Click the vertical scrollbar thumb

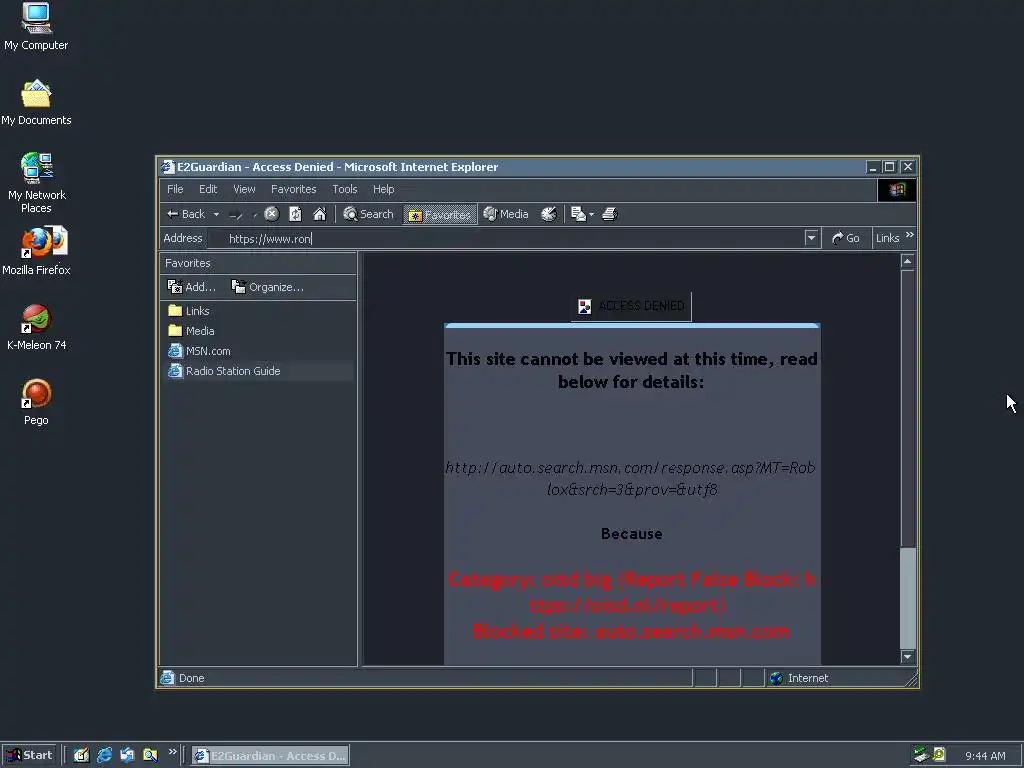click(907, 598)
